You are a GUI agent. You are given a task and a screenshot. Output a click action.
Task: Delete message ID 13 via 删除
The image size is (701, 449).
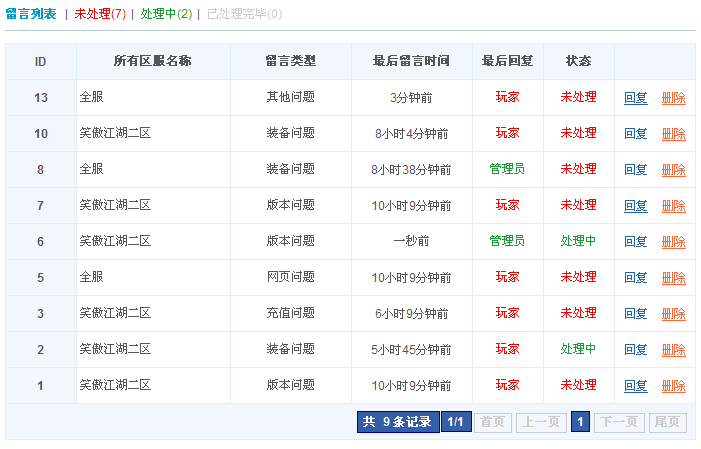[x=673, y=98]
